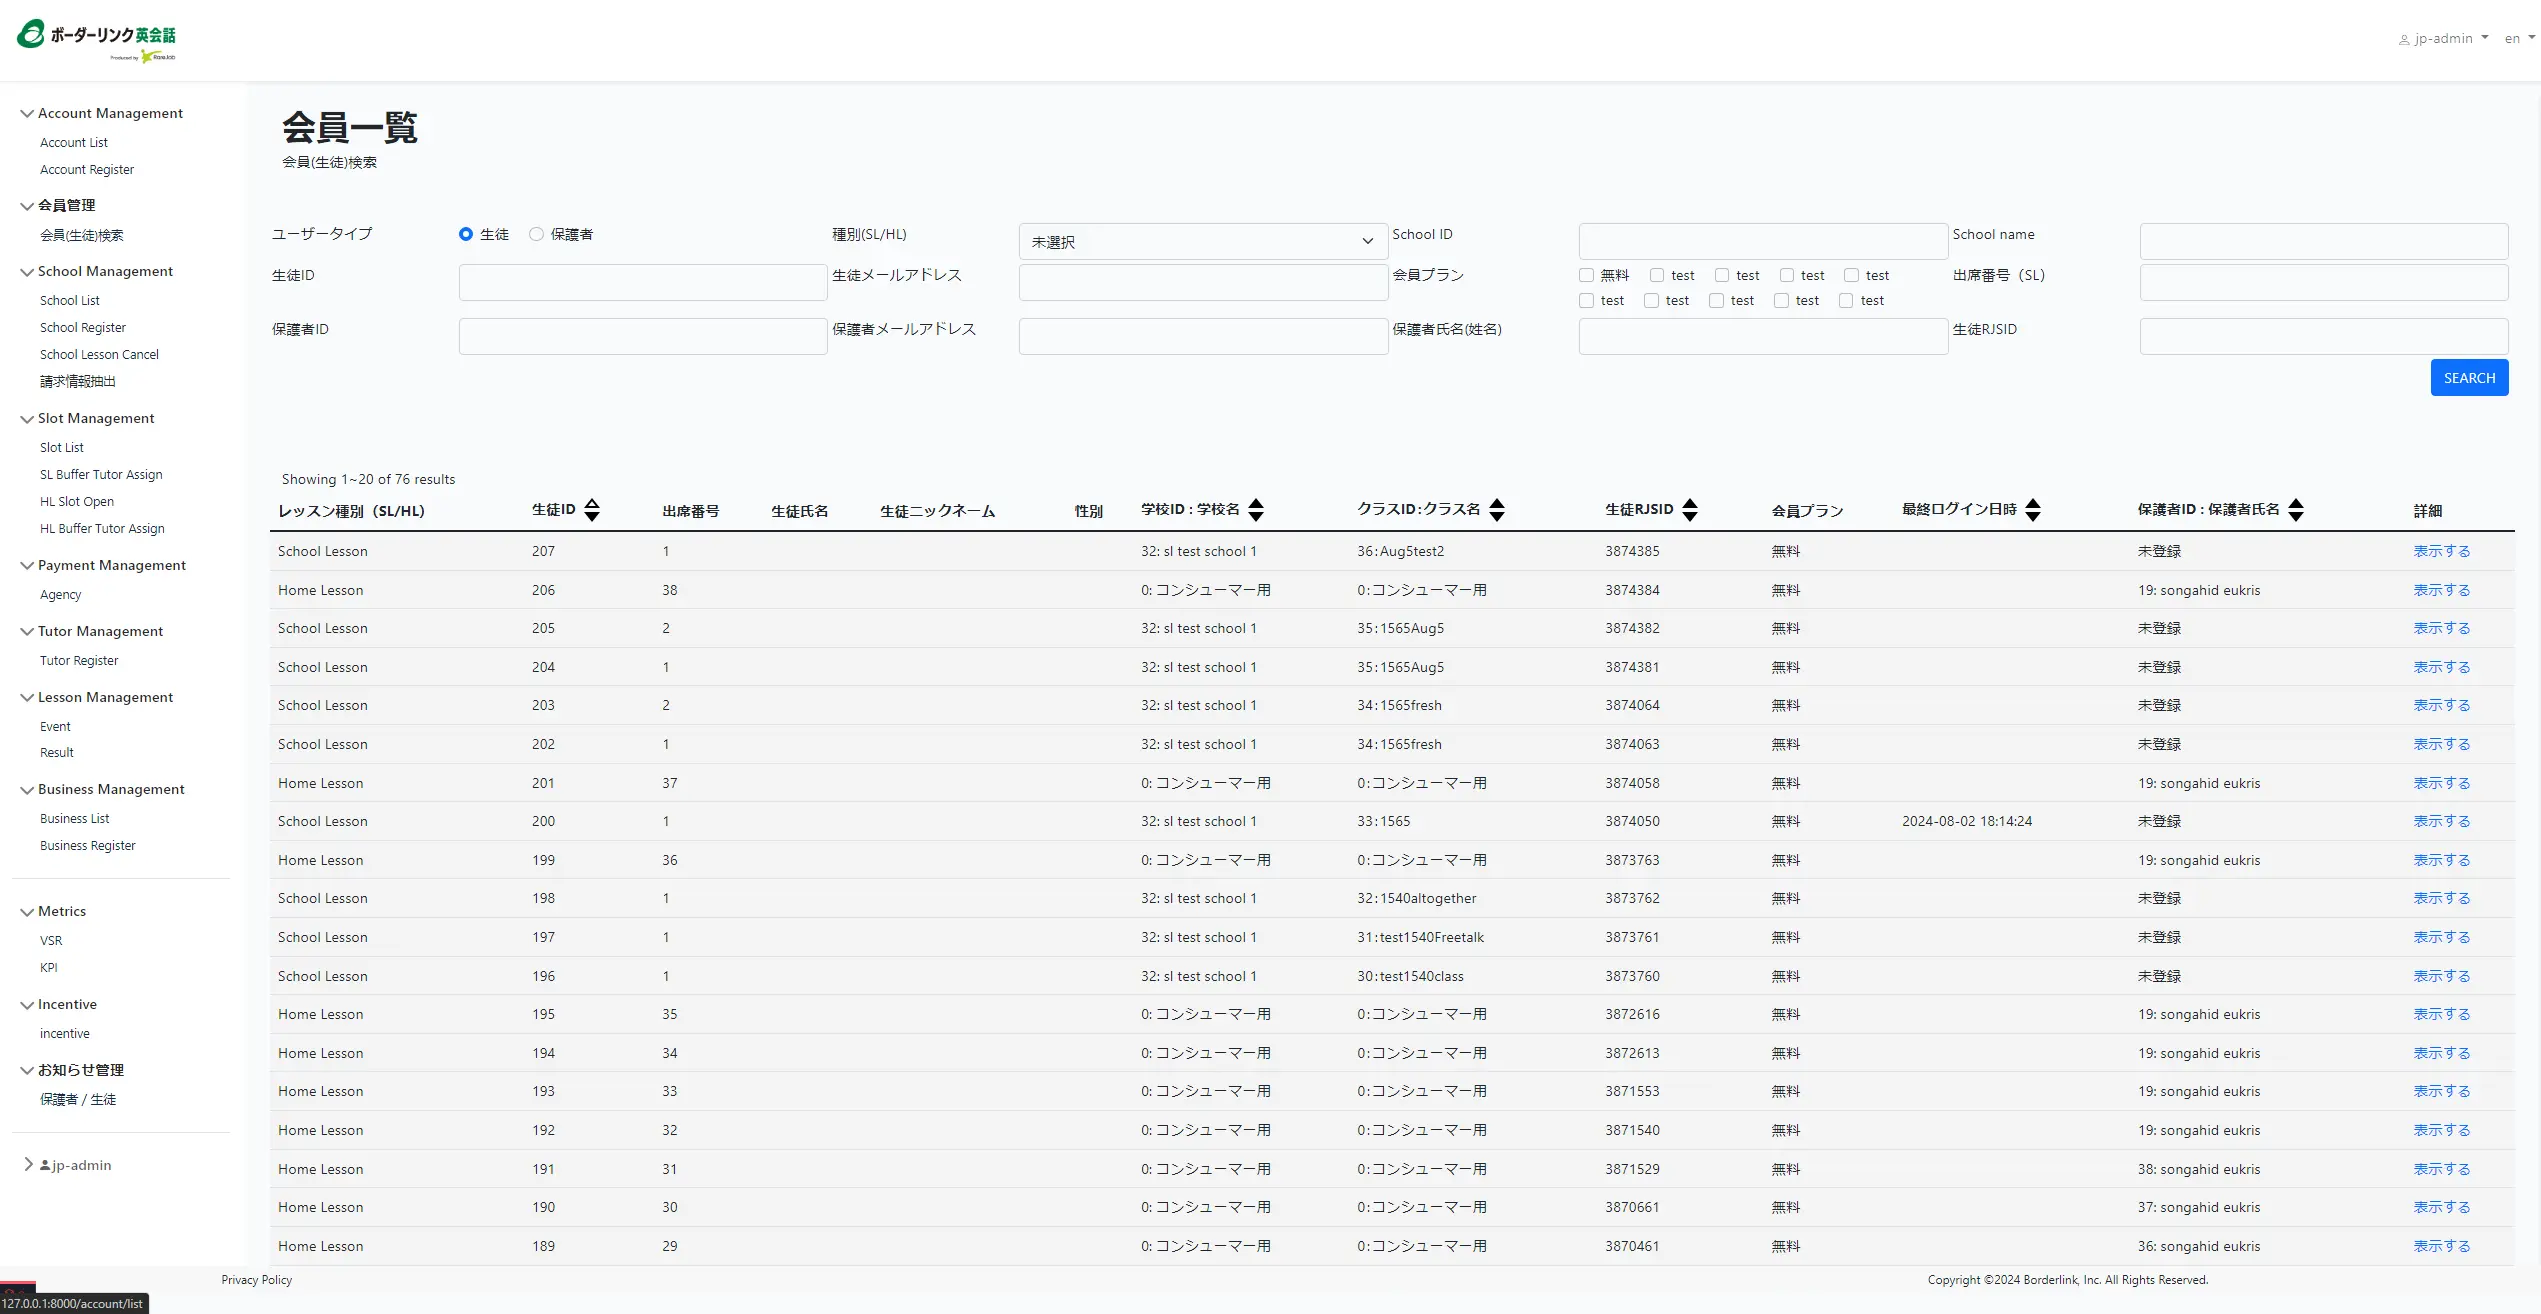Open School List in sidebar
Screen dimensions: 2541x1314
click(x=70, y=301)
